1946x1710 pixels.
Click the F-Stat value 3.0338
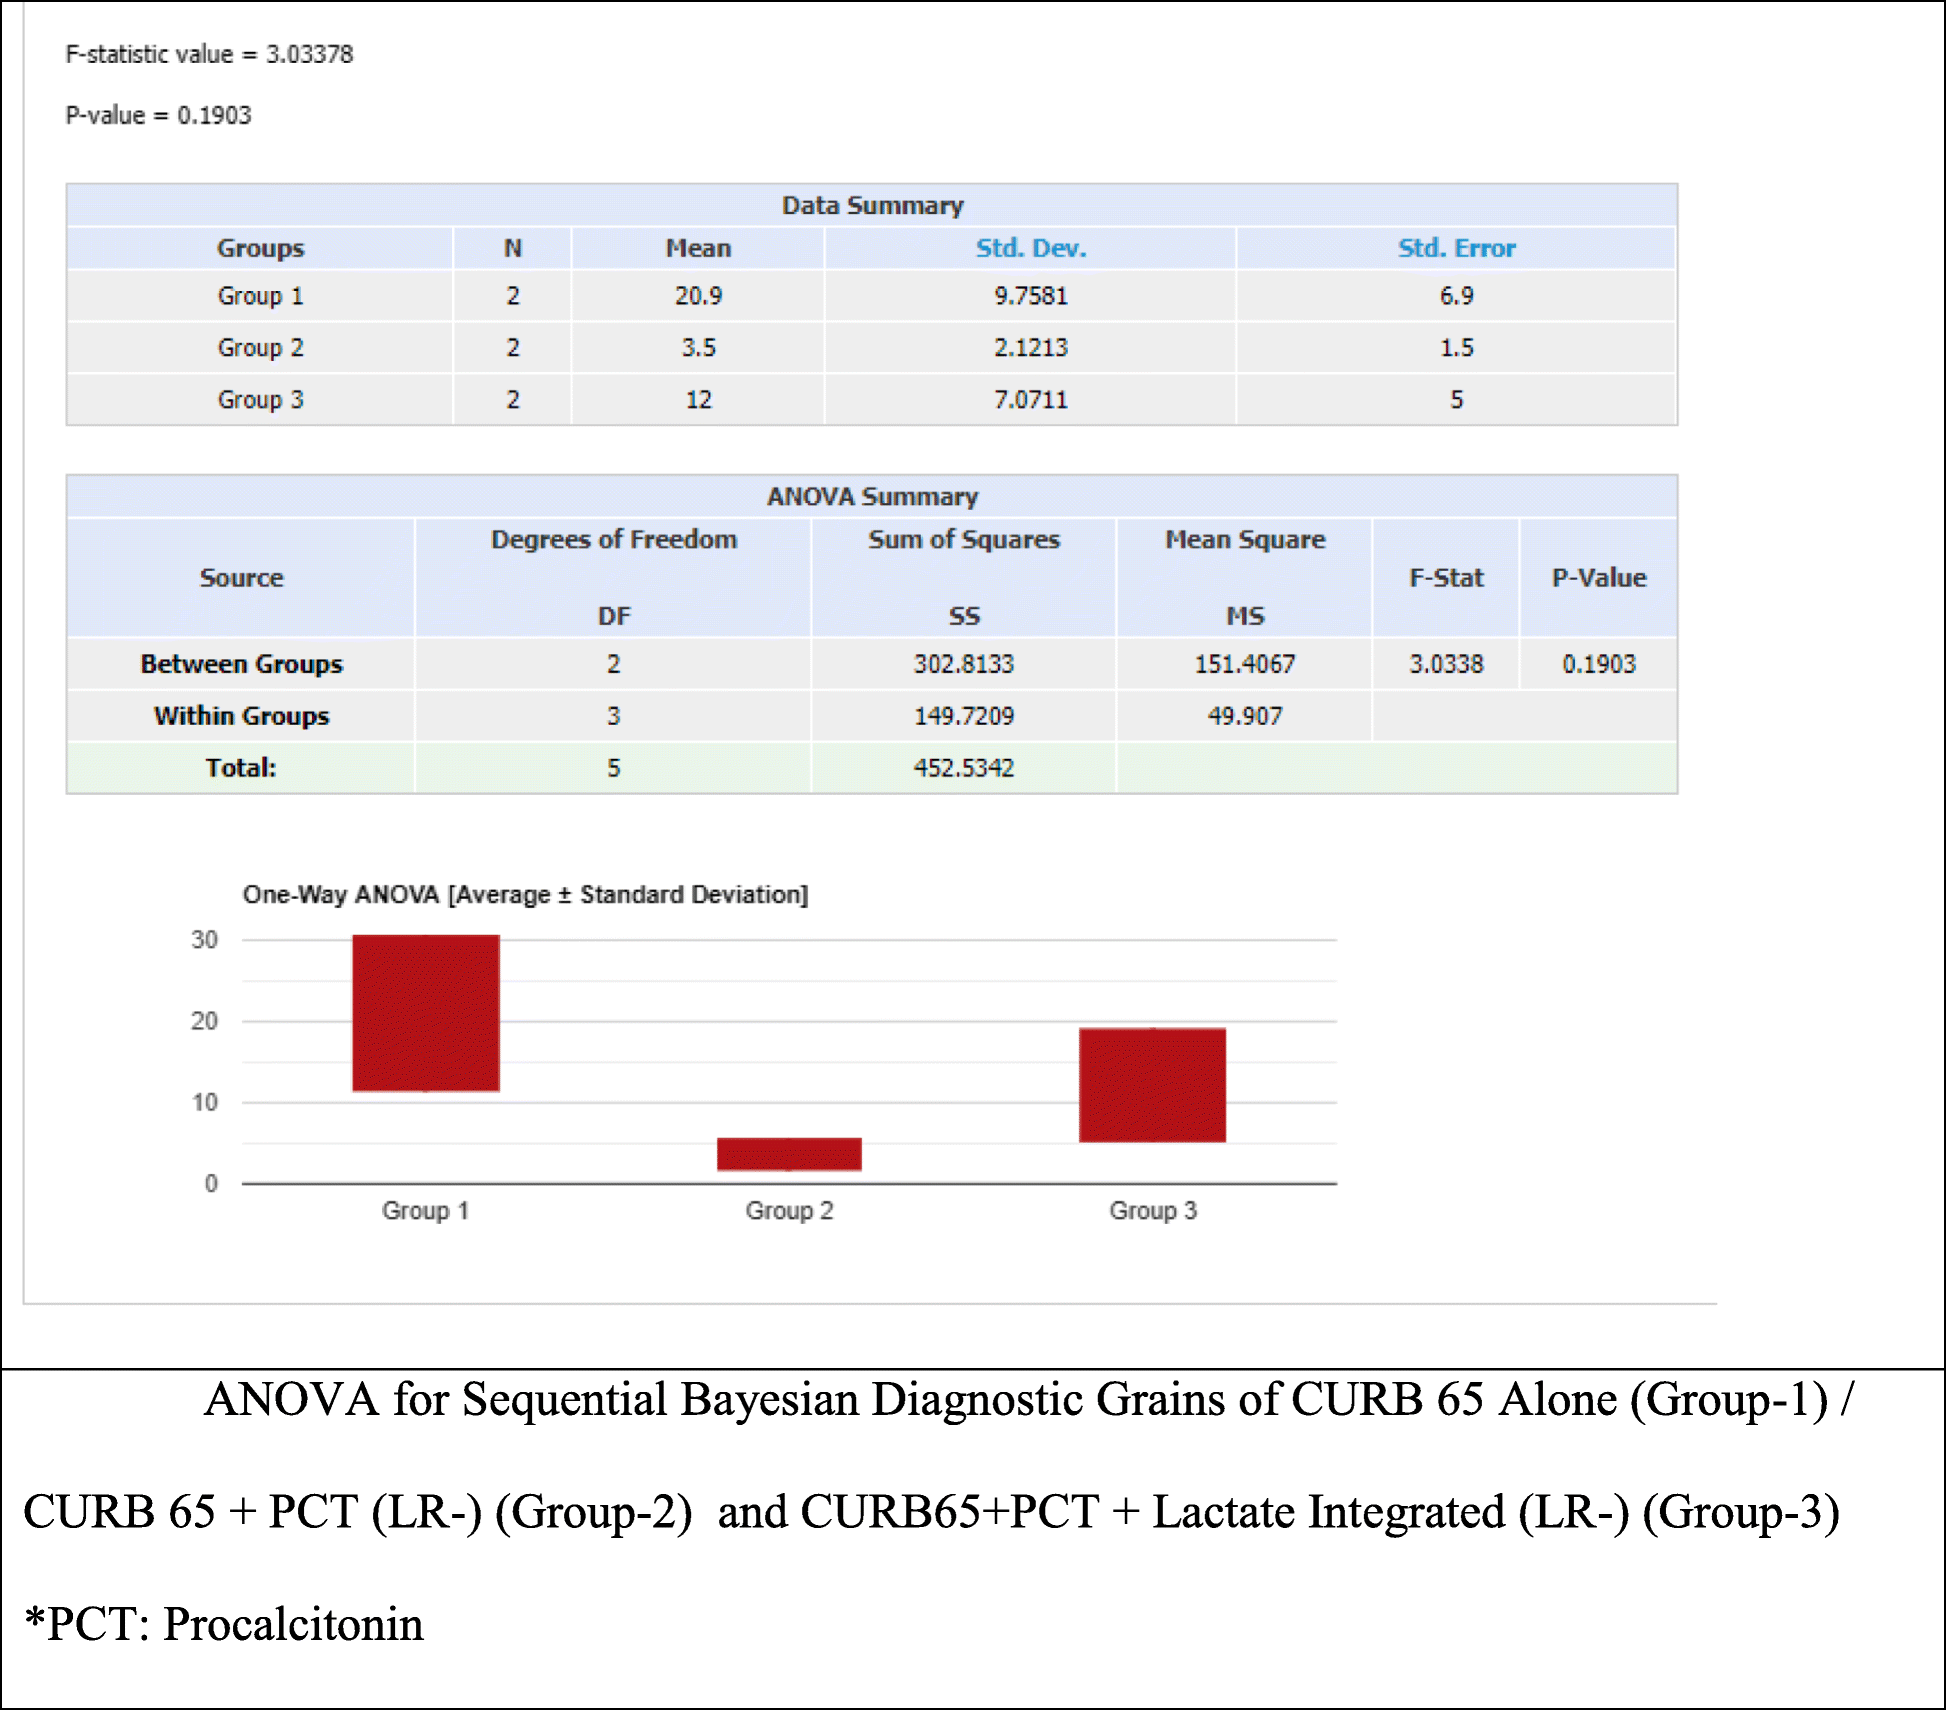pyautogui.click(x=1446, y=664)
